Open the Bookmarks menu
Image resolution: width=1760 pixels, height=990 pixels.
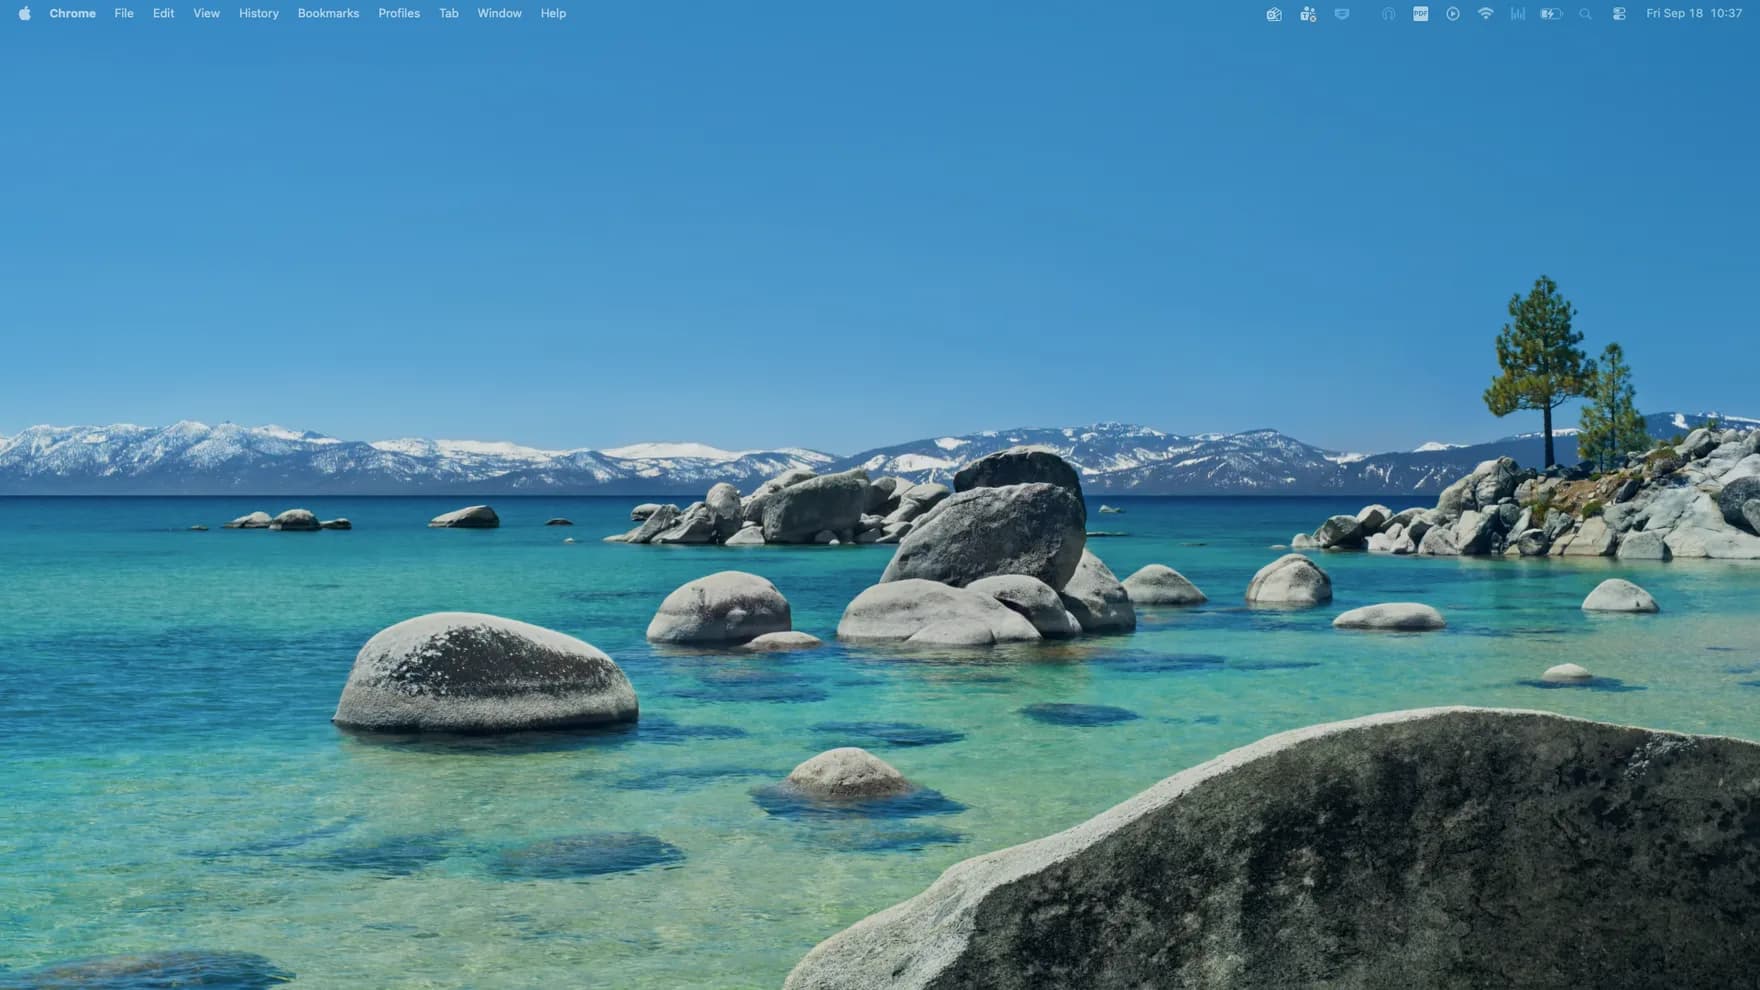pos(328,13)
